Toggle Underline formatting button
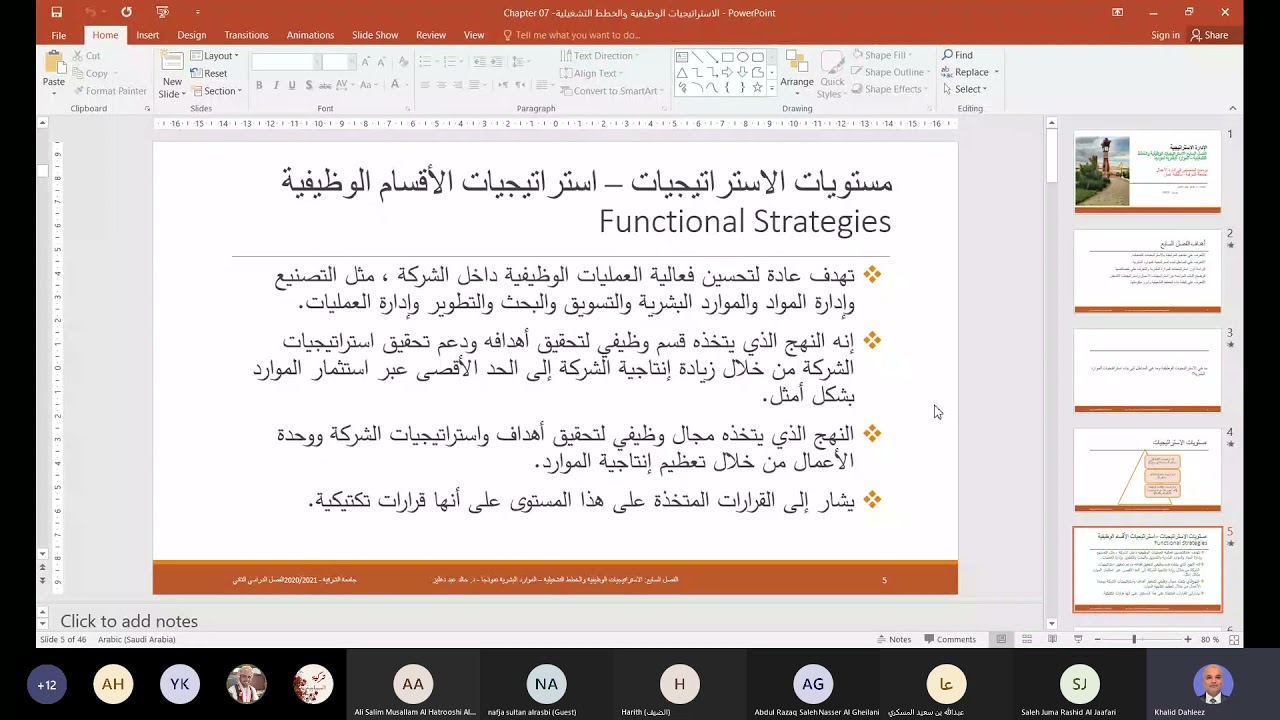 (292, 85)
